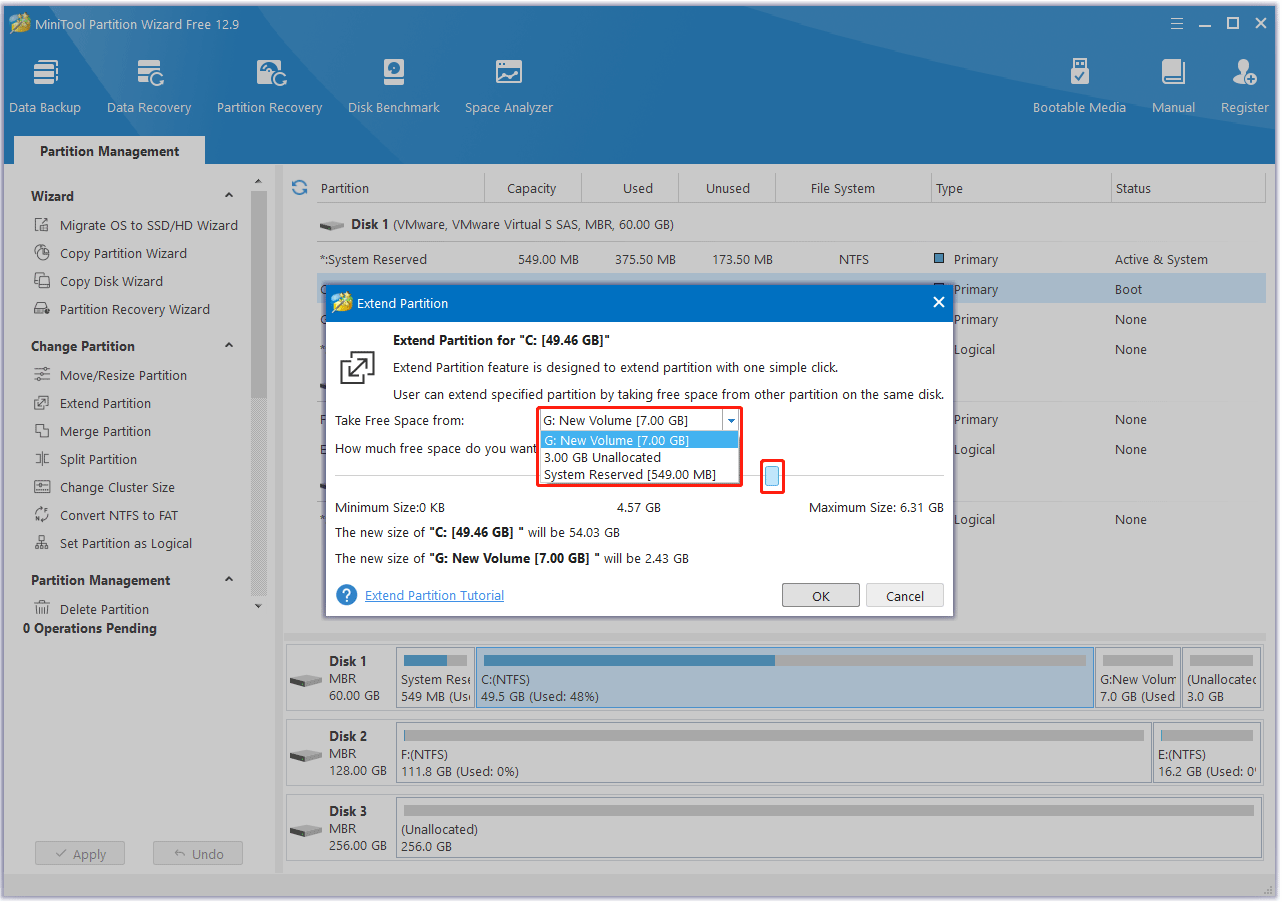Choose 3.00 GB Unallocated option
The height and width of the screenshot is (902, 1282).
tap(639, 457)
